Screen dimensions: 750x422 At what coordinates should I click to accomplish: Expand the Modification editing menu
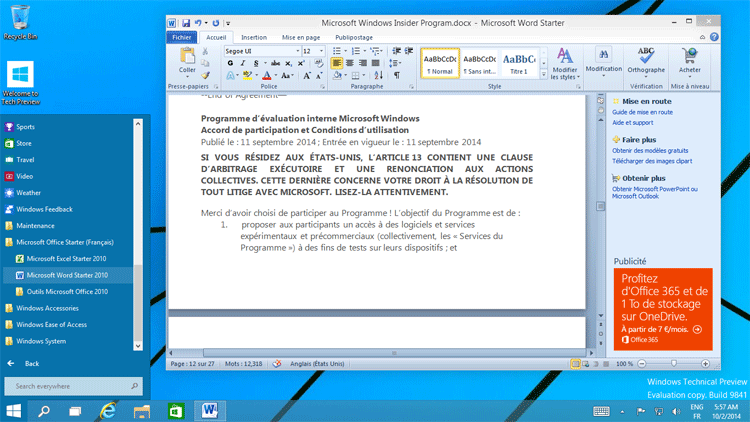604,63
